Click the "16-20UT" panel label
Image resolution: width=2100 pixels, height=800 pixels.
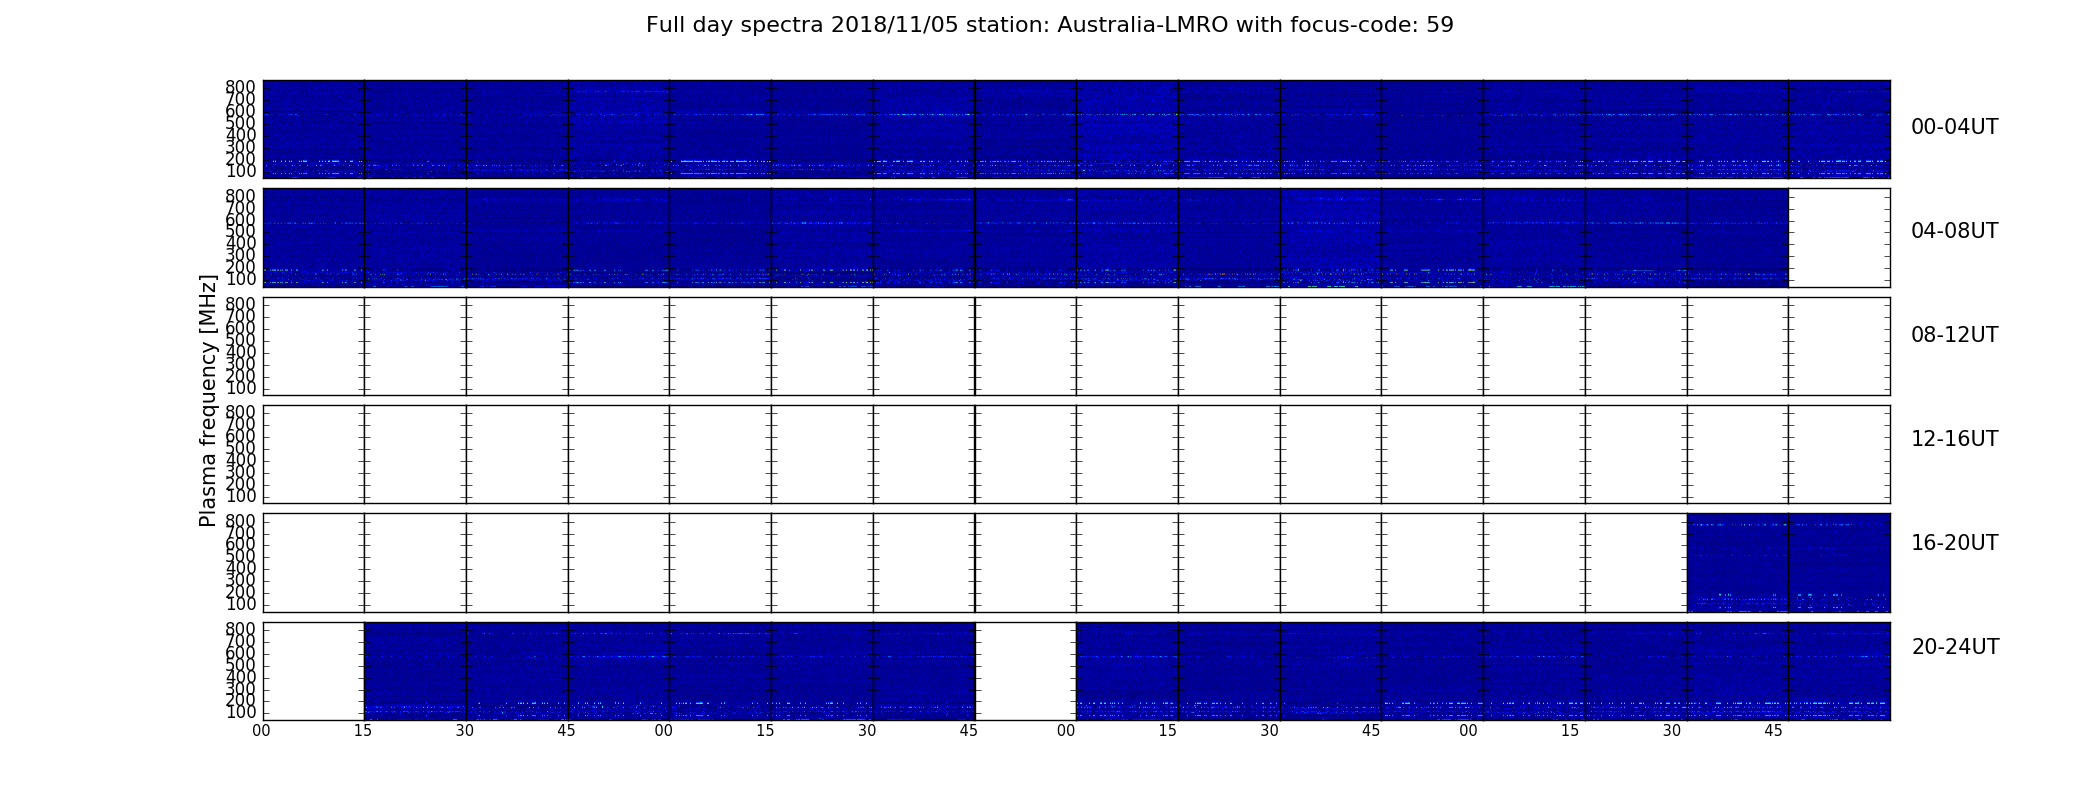(1955, 543)
